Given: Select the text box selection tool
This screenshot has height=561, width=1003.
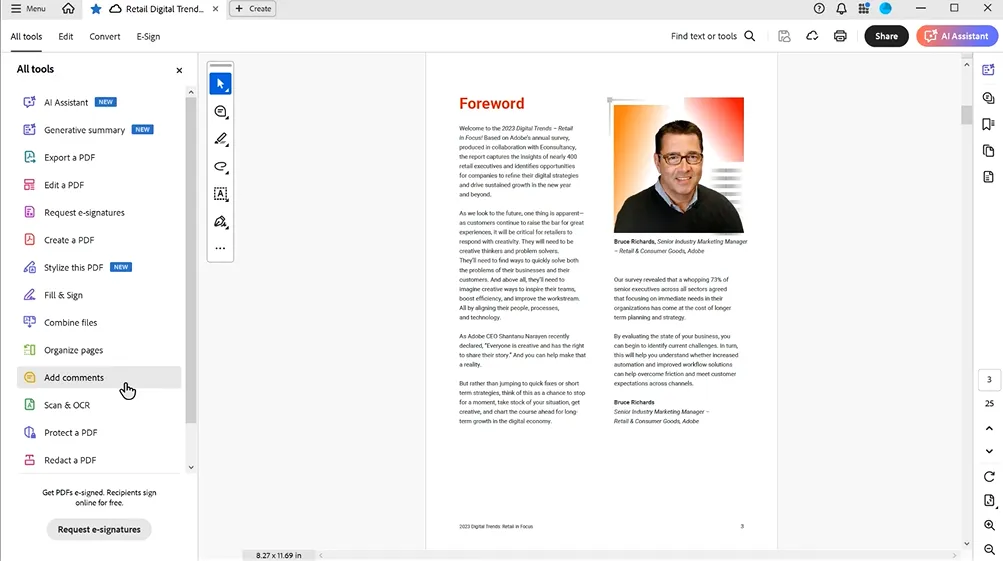Looking at the screenshot, I should click(x=221, y=194).
